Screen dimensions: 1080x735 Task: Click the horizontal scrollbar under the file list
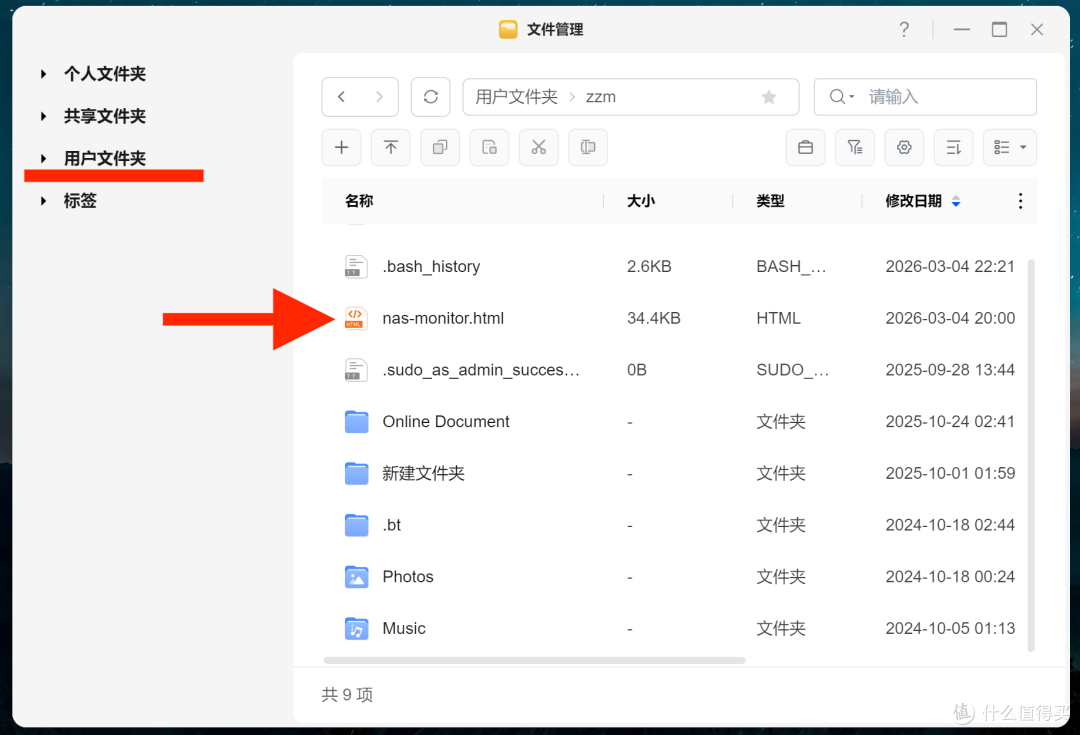point(534,660)
